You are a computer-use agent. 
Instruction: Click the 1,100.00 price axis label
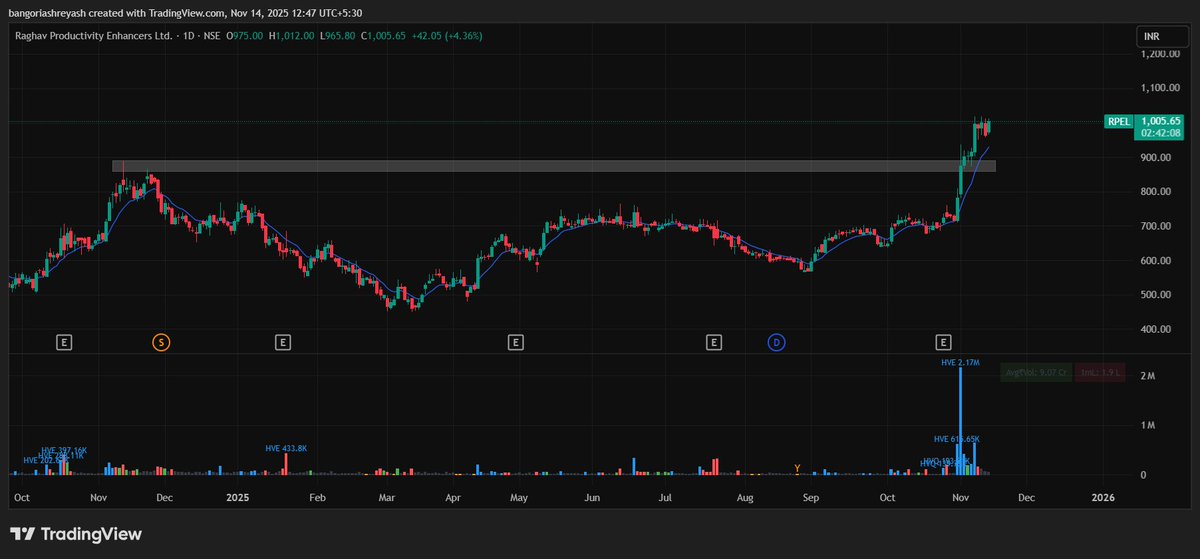coord(1160,88)
